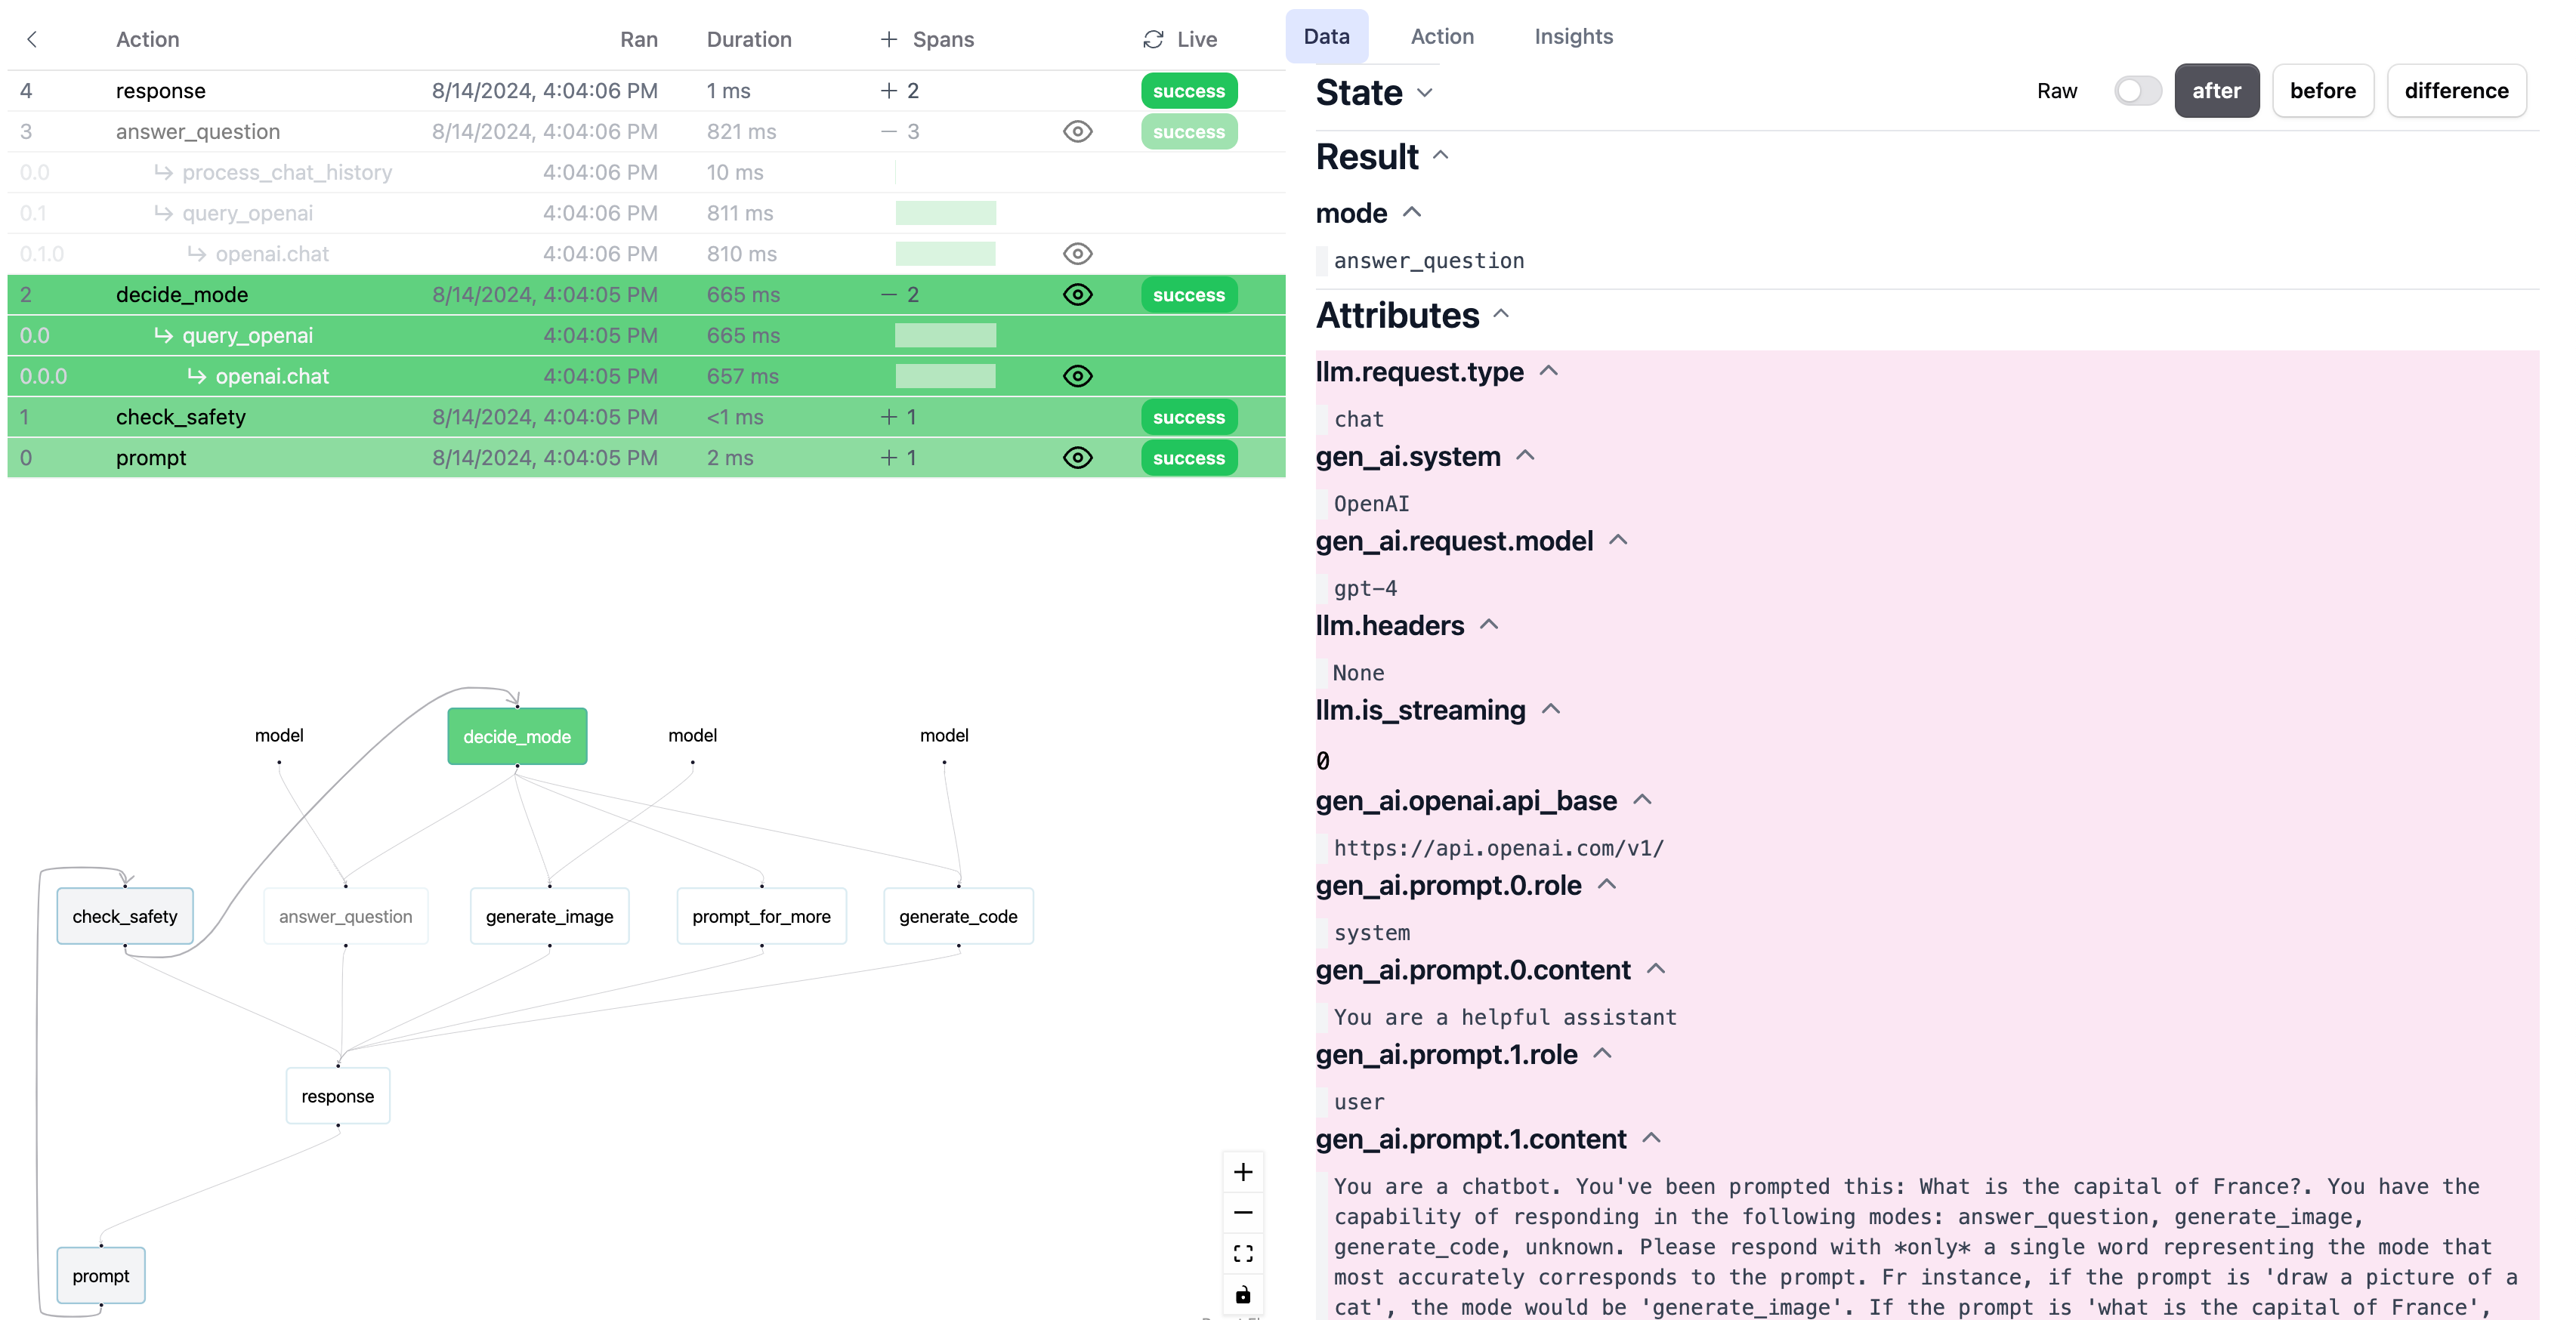The image size is (2576, 1320).
Task: Collapse llm.is_streaming attribute
Action: pyautogui.click(x=1551, y=709)
